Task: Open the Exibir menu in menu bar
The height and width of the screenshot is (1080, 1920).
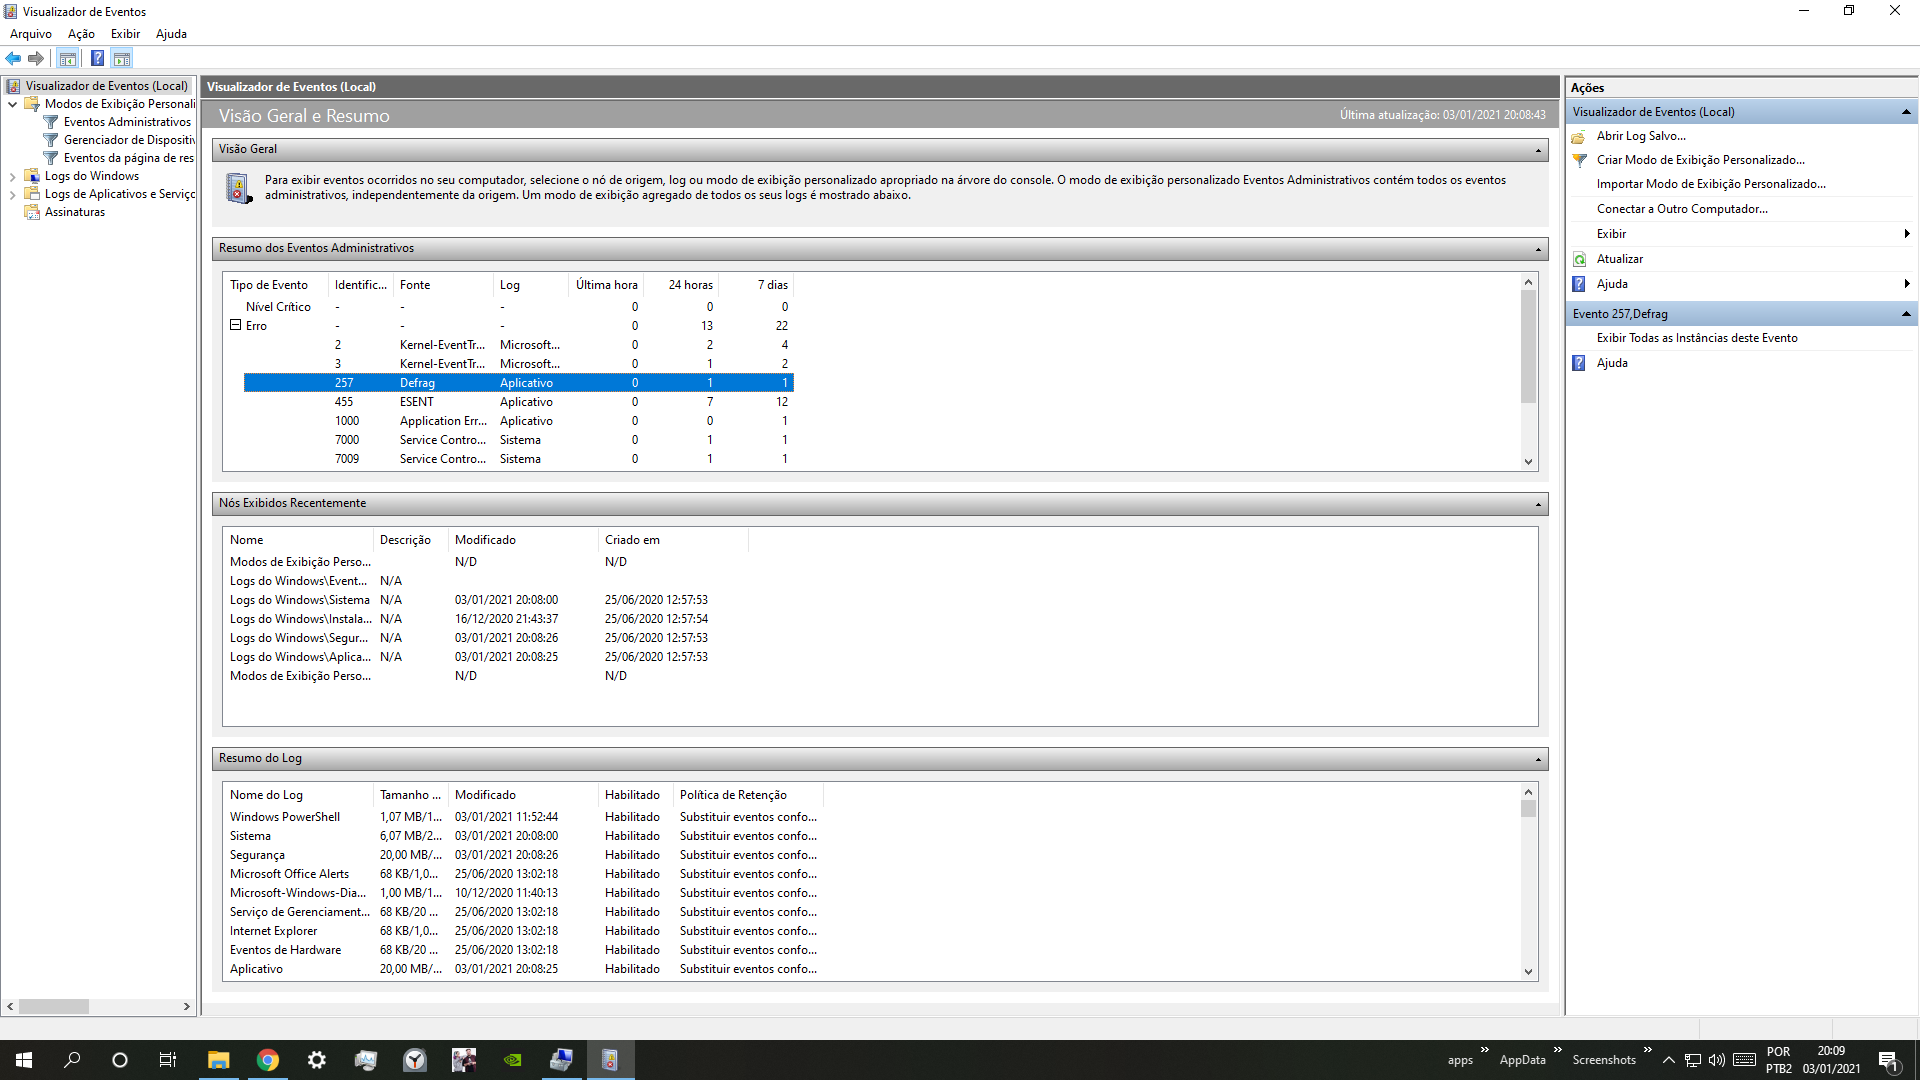Action: [125, 34]
